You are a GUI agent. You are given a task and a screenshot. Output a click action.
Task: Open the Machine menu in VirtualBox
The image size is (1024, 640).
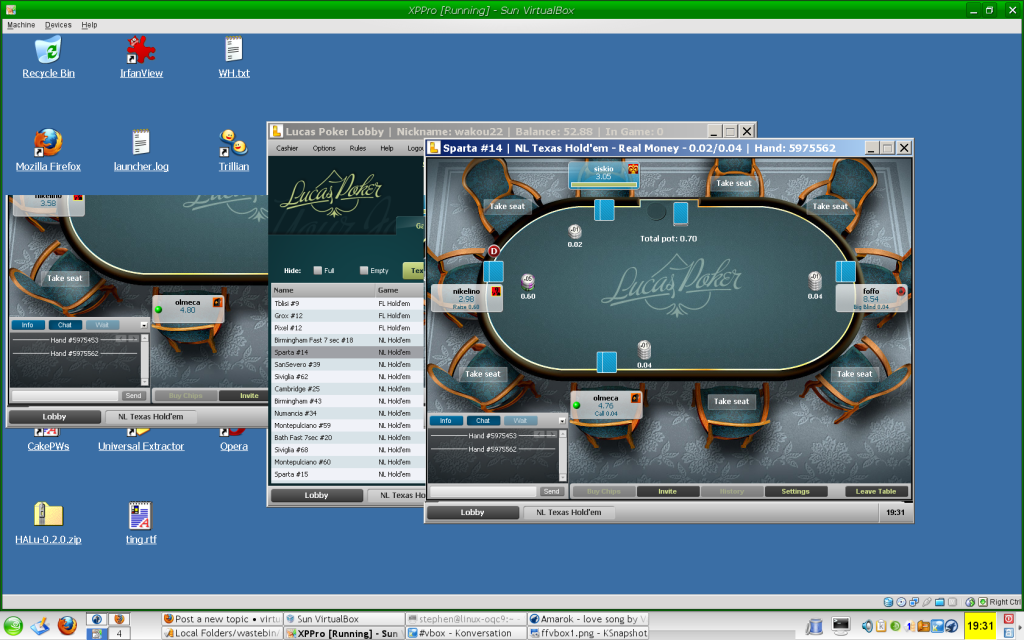click(21, 25)
